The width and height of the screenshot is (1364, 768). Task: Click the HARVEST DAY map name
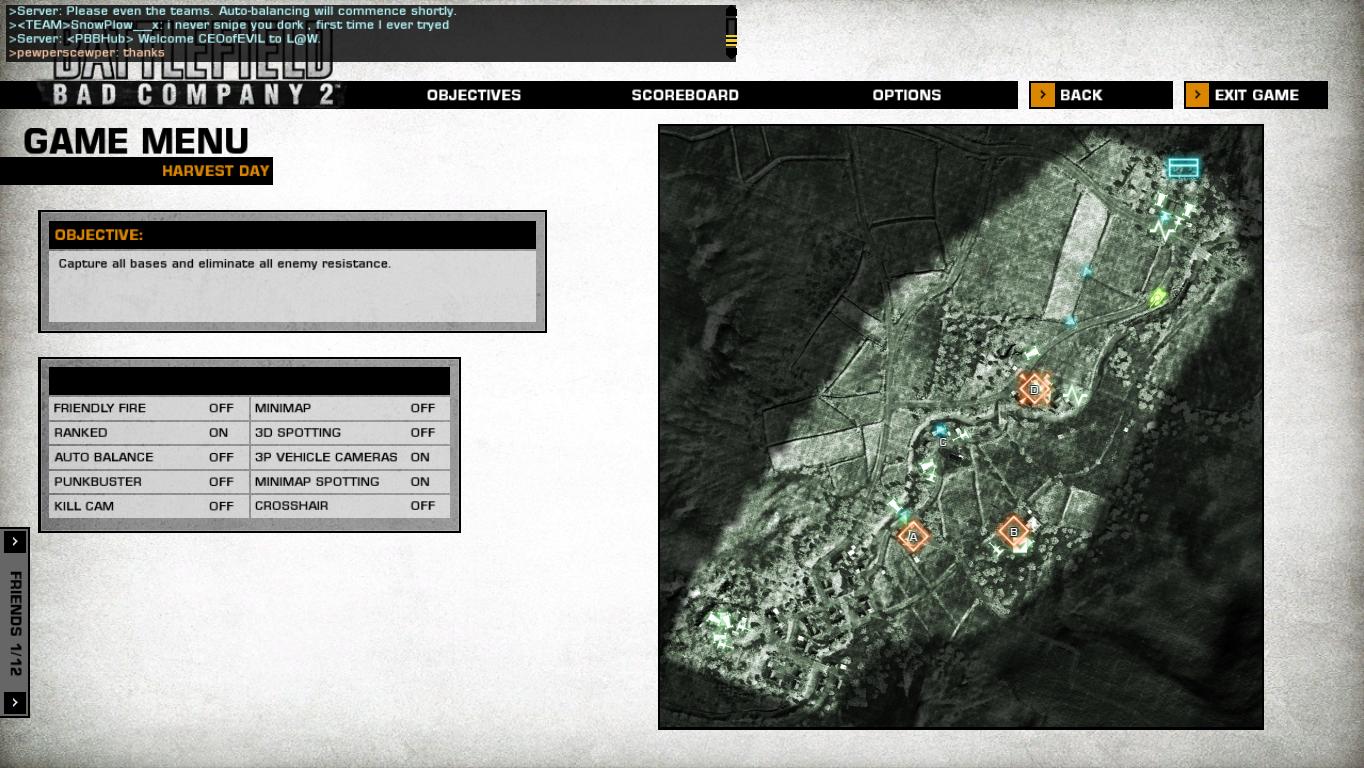[x=216, y=171]
